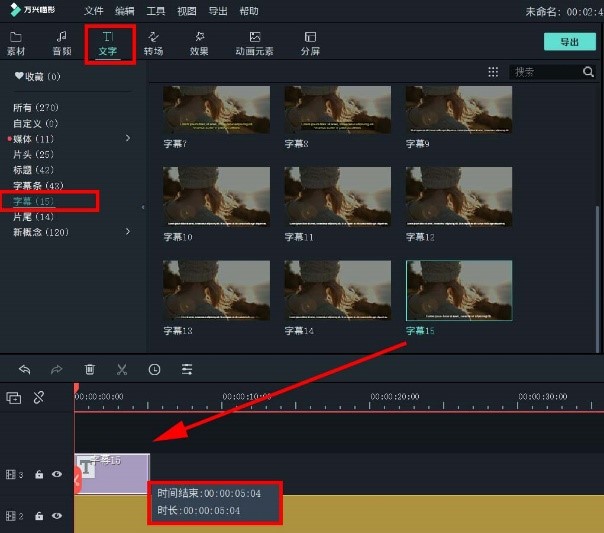The image size is (604, 533).
Task: Open the 导出 menu in menu bar
Action: pyautogui.click(x=218, y=11)
